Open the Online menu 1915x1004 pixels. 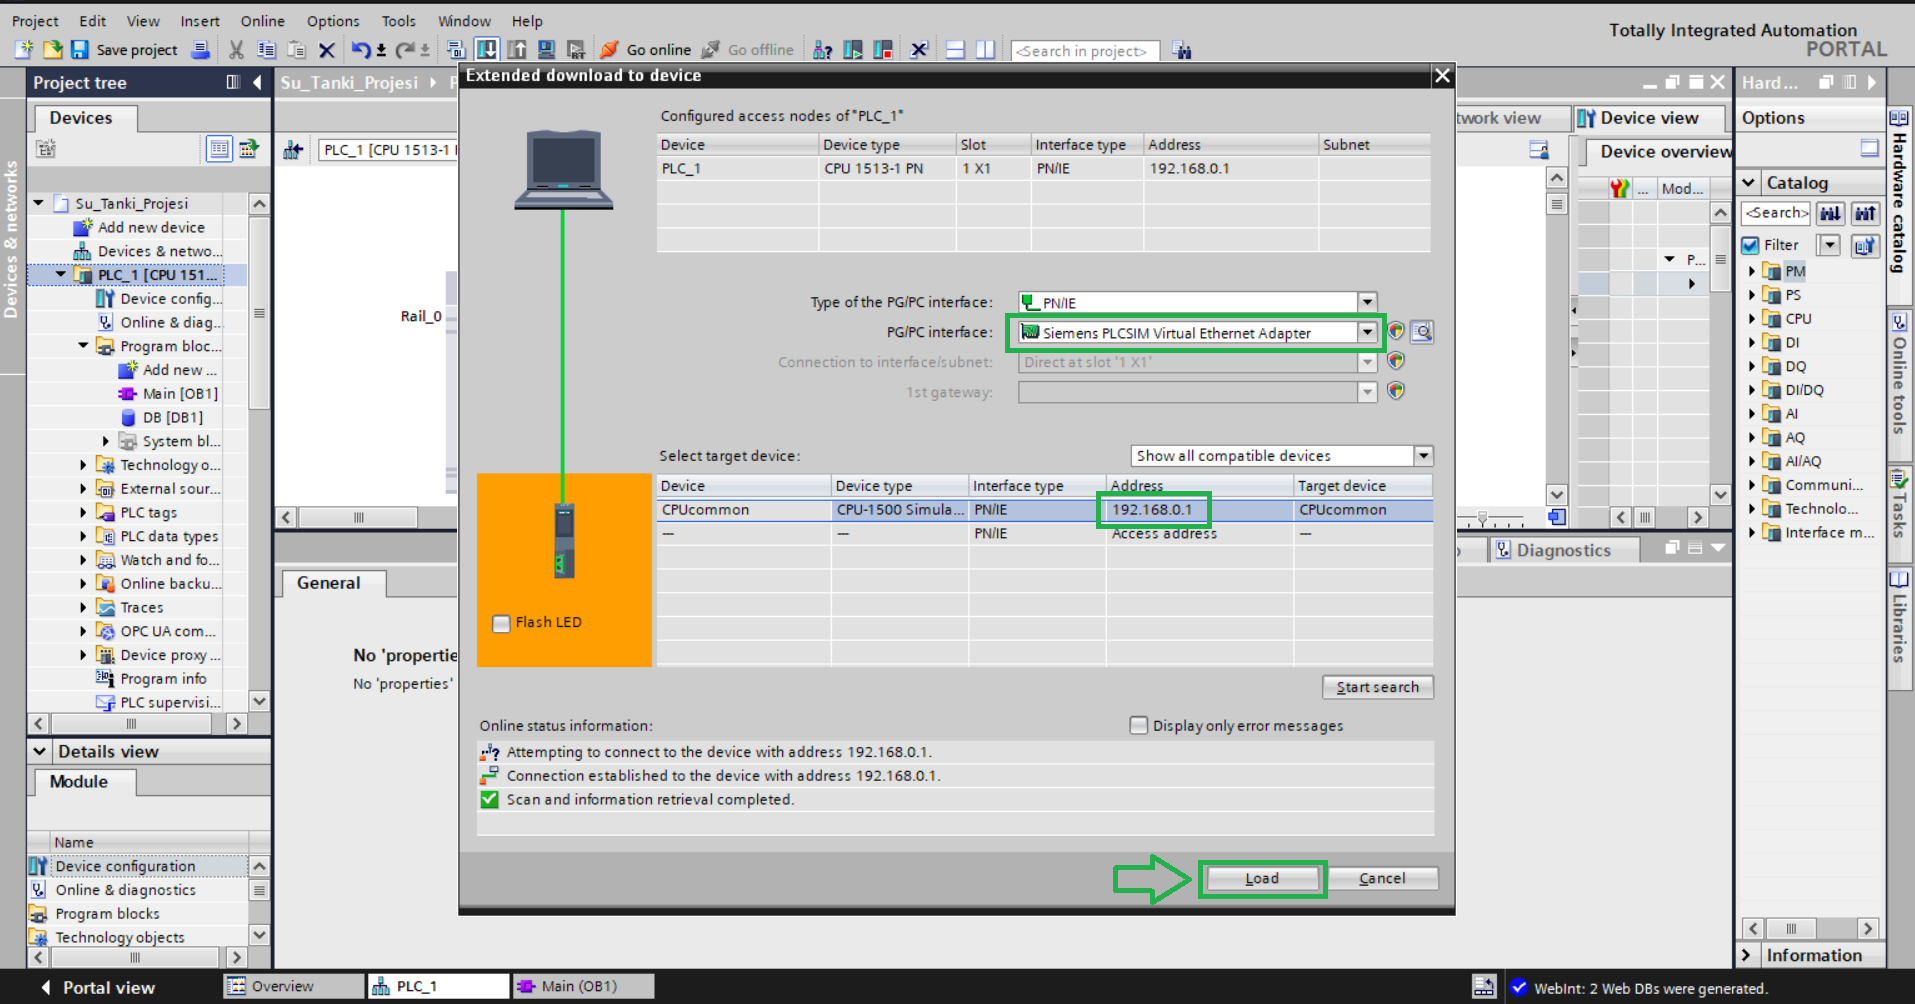(x=262, y=21)
